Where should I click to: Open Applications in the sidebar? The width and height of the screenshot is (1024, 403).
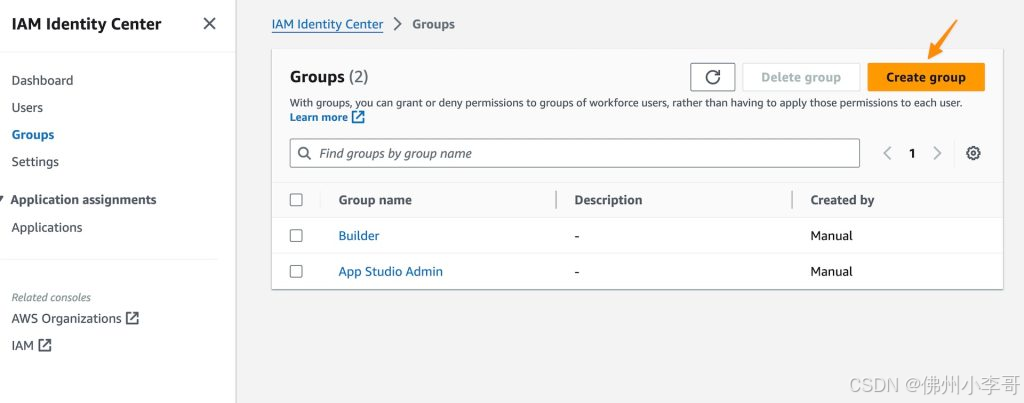tap(47, 227)
